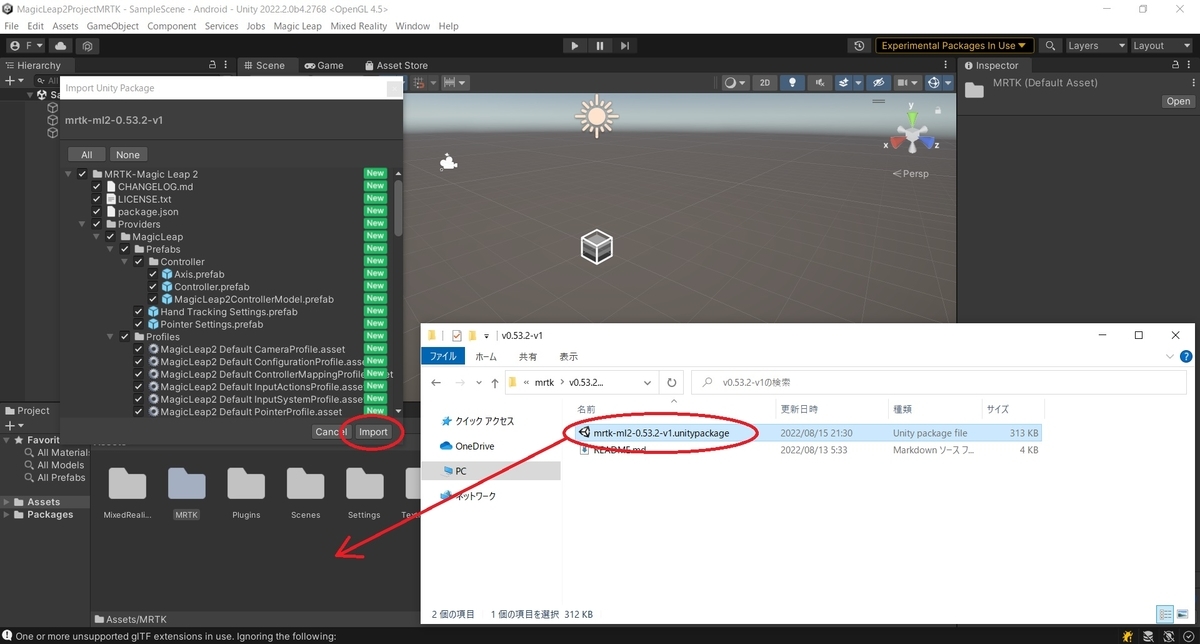This screenshot has height=644, width=1200.
Task: Open the ファイル tab in Explorer
Action: point(444,356)
